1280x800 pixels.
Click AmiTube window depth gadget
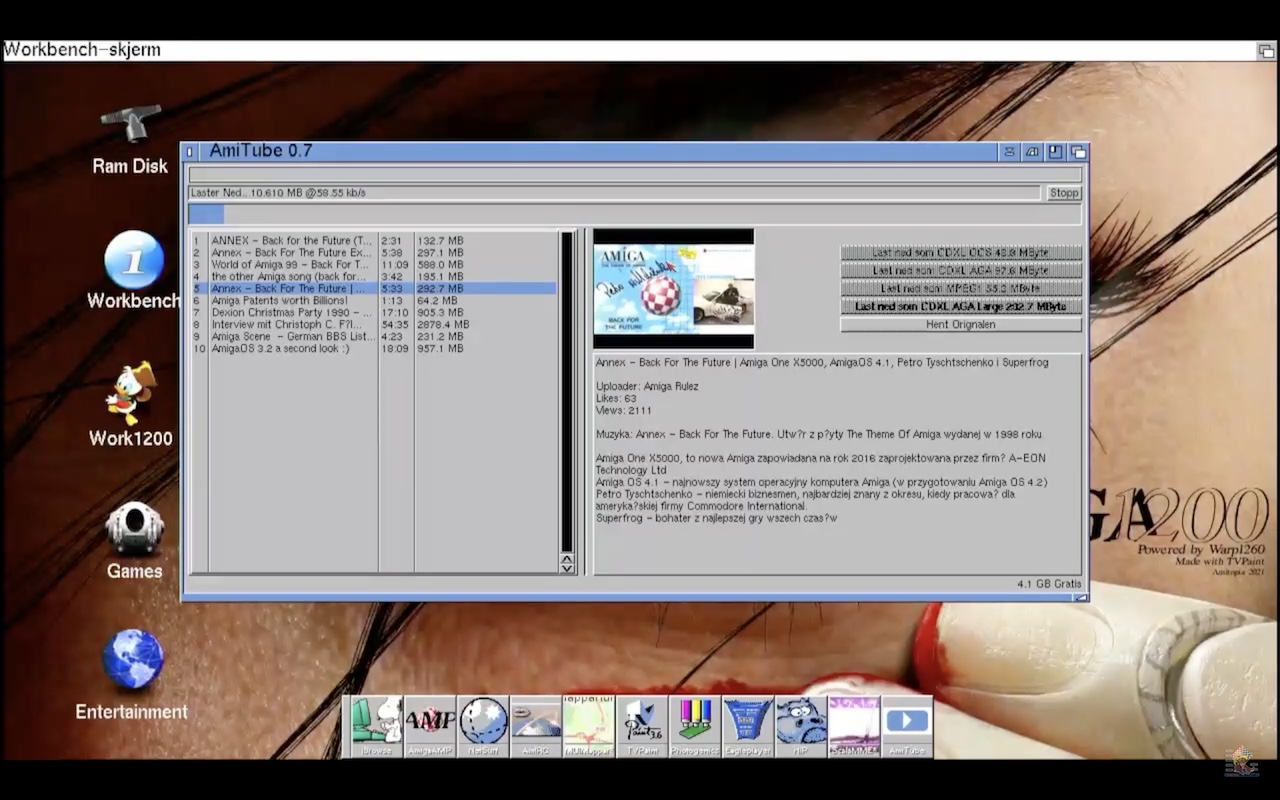coord(1078,152)
